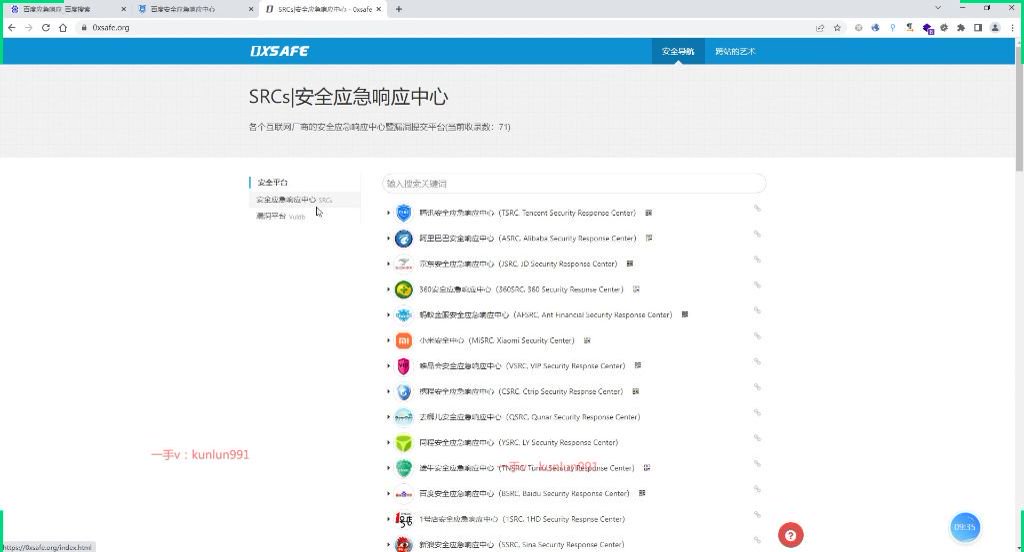This screenshot has height=552, width=1024.
Task: Open the Ant Financial Security Response Center link
Action: pyautogui.click(x=545, y=315)
